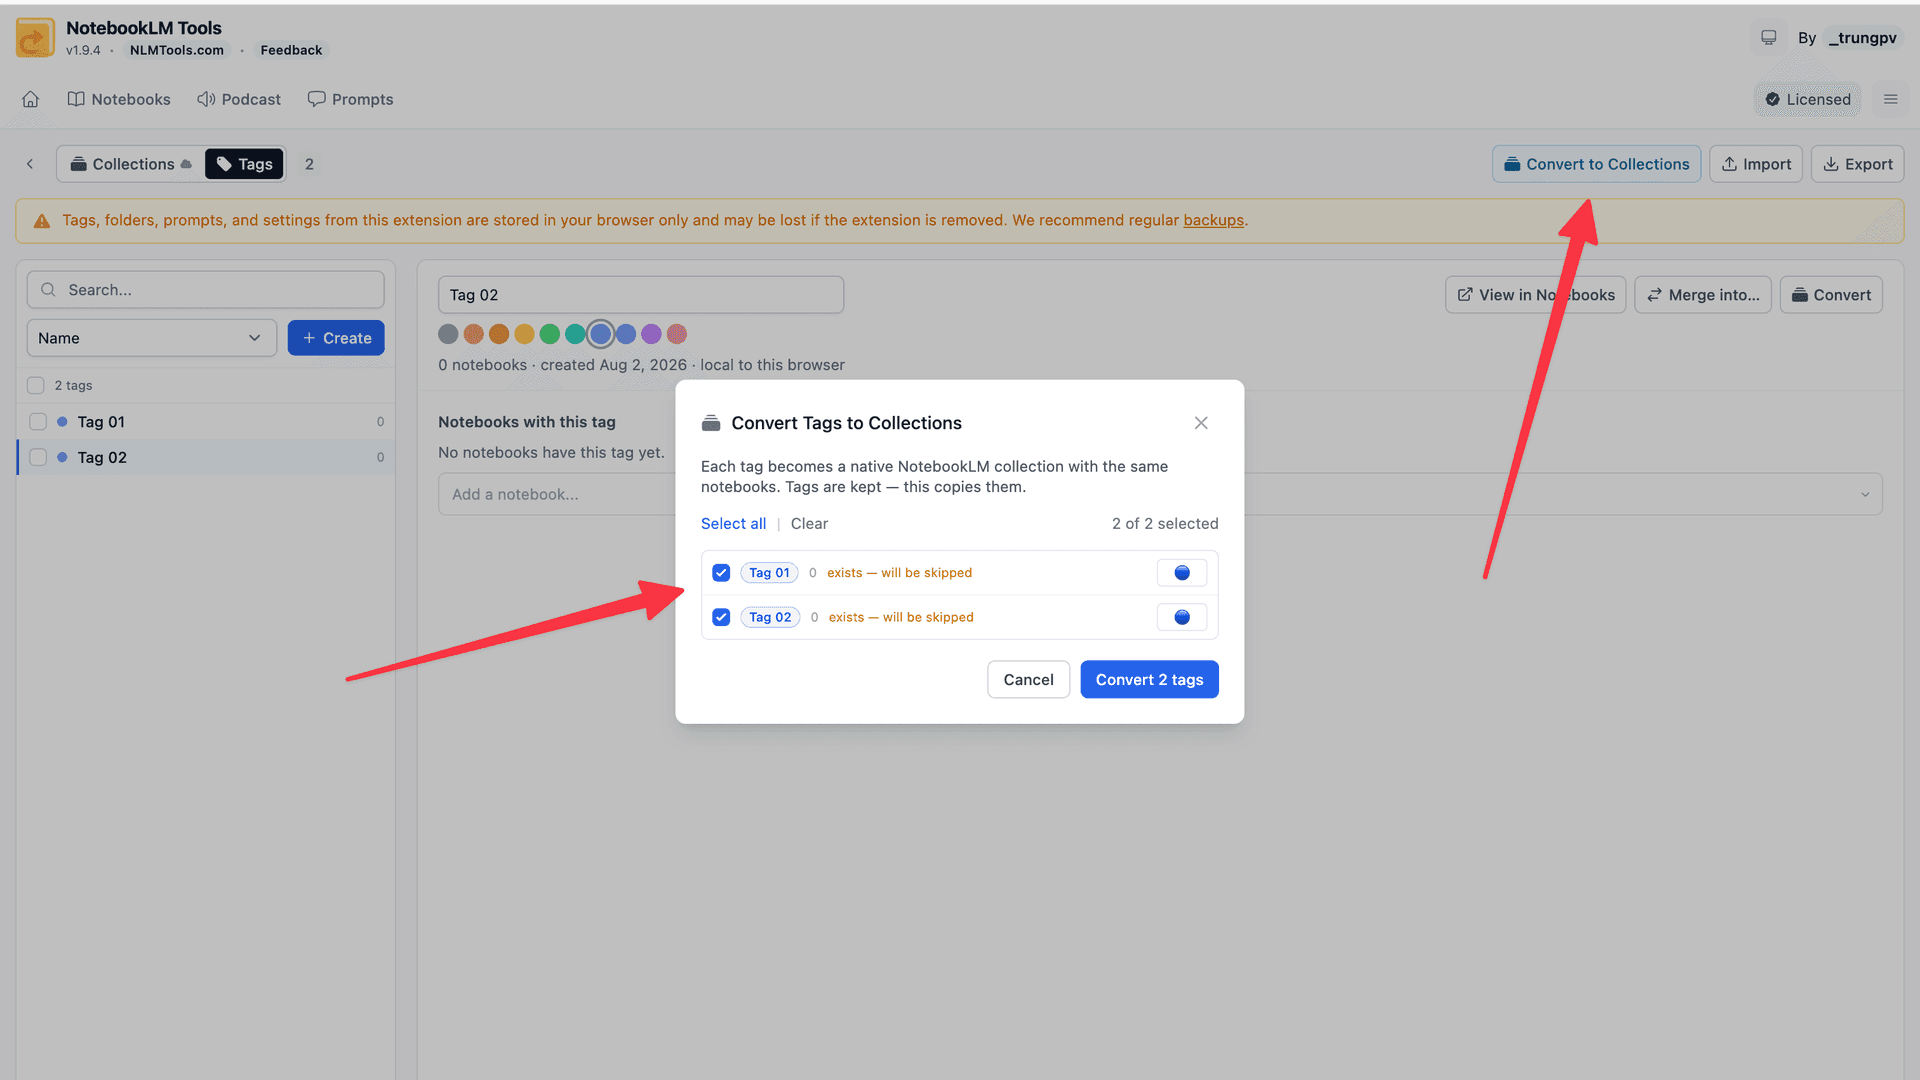Click Select all in the dialog

(x=733, y=524)
